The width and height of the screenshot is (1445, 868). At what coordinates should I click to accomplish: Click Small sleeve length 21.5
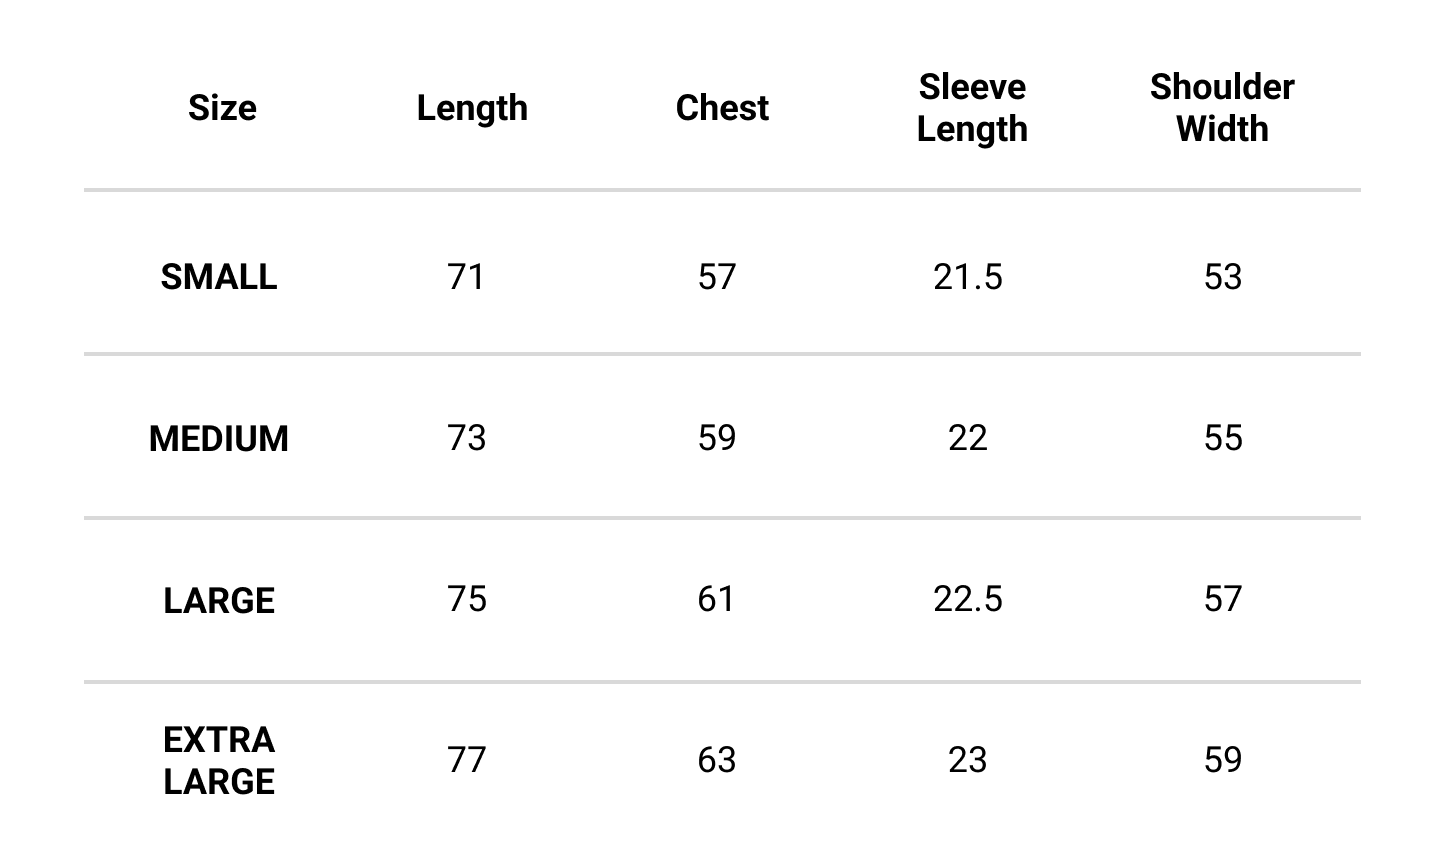(968, 277)
